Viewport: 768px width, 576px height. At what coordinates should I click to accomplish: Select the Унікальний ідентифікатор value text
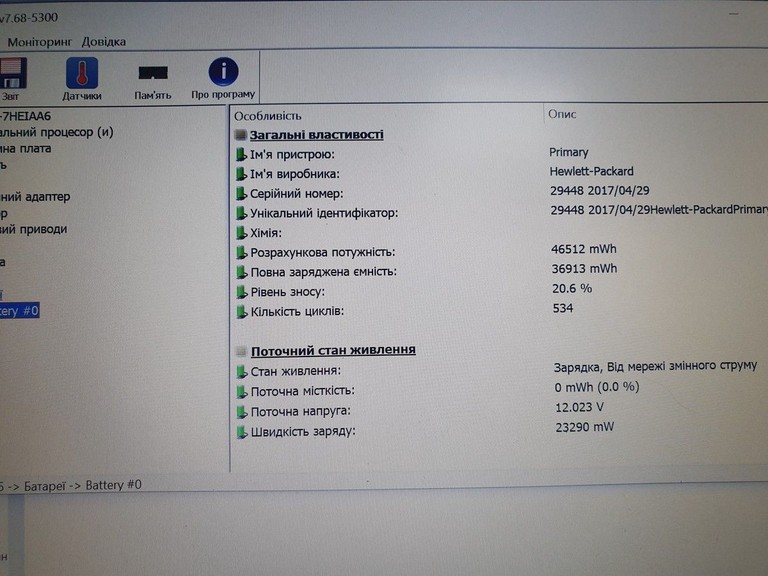tap(659, 210)
